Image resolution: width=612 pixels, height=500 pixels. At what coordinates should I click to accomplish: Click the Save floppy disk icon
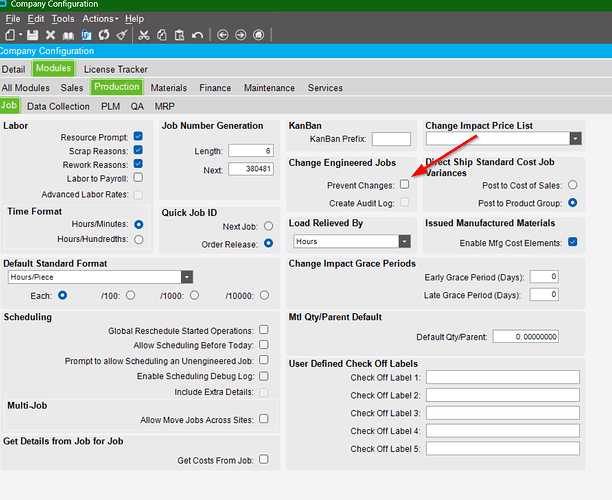click(x=32, y=35)
